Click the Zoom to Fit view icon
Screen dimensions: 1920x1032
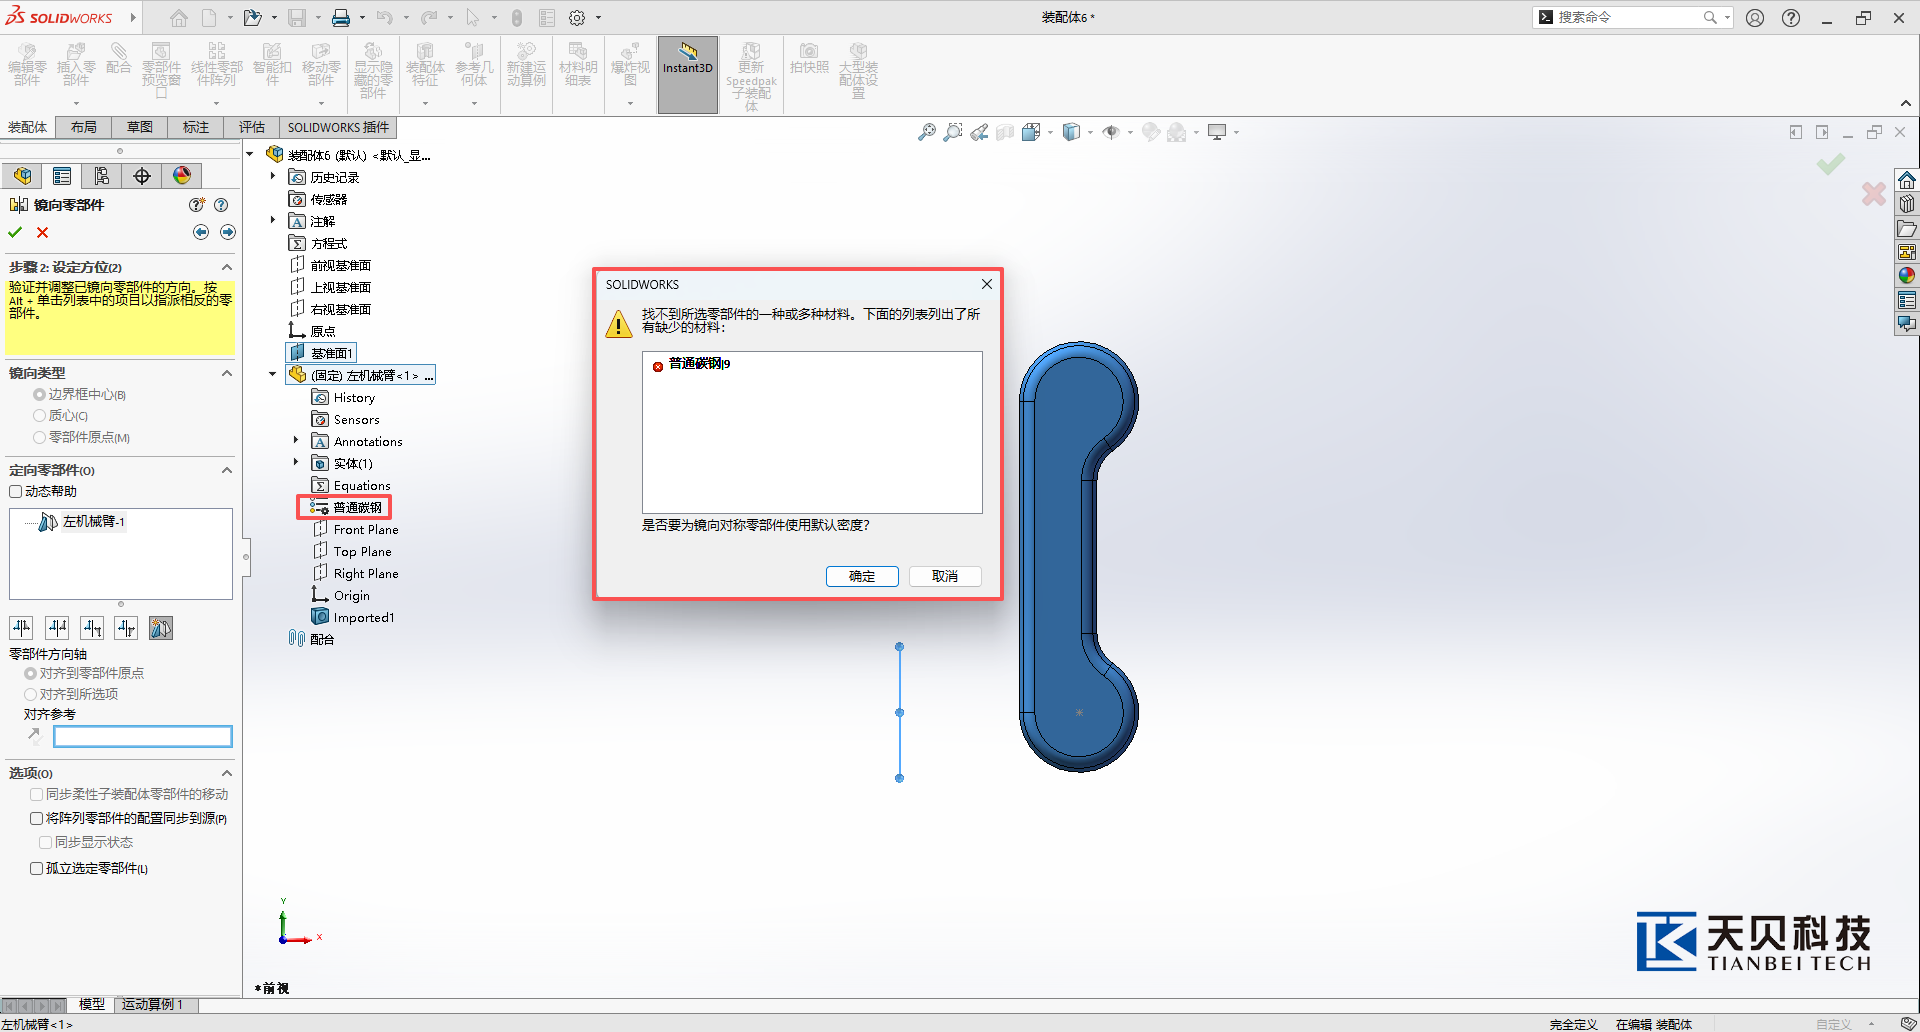tap(927, 132)
